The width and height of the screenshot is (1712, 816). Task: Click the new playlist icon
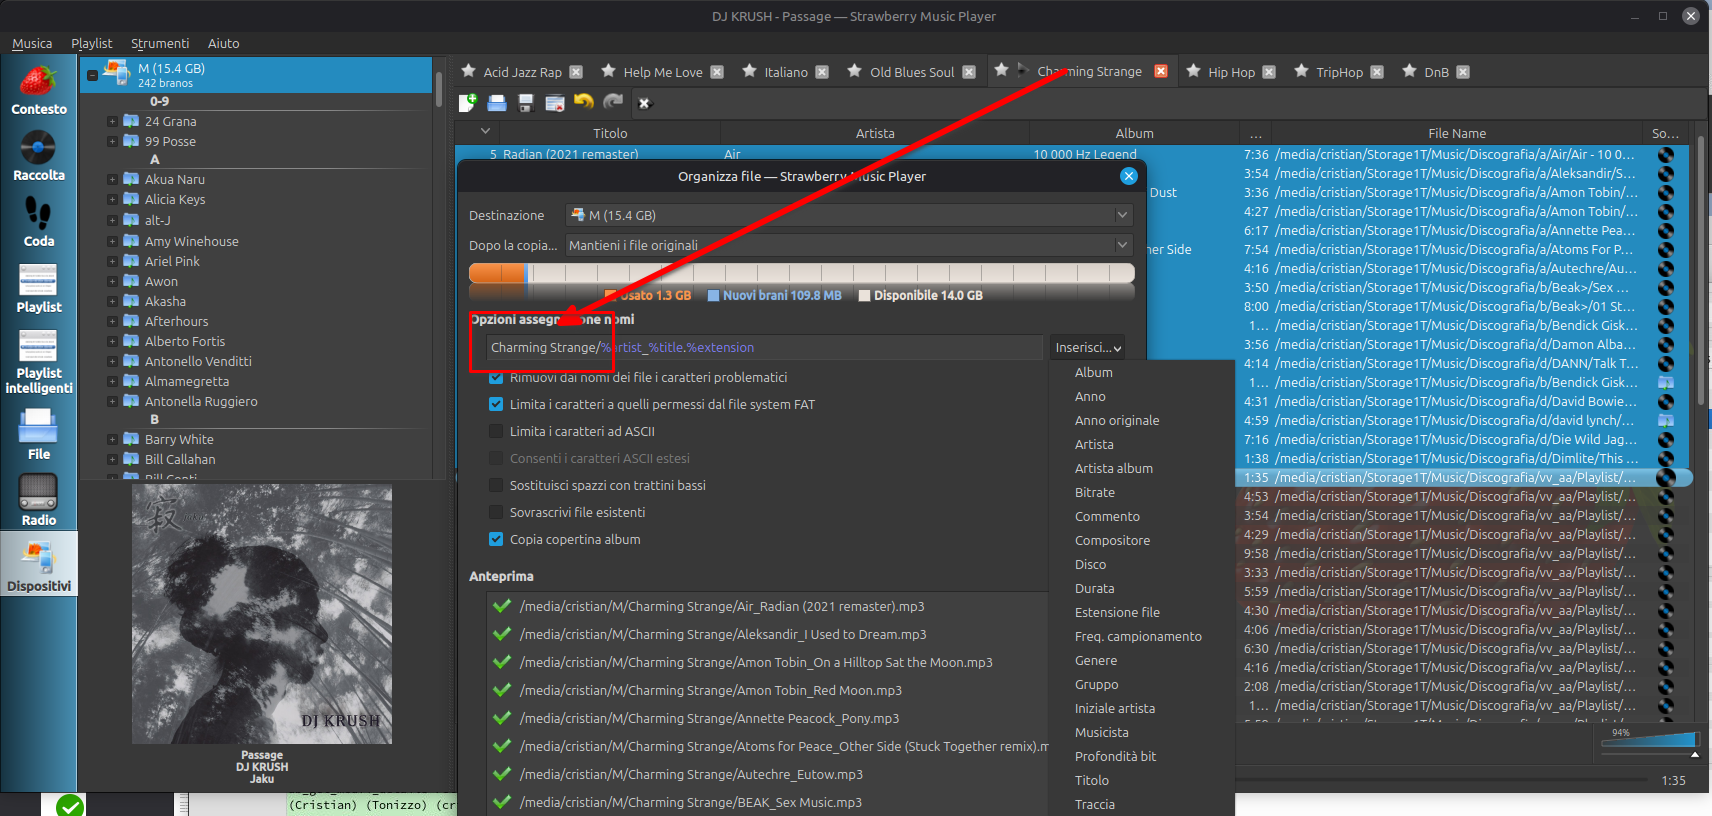[467, 102]
